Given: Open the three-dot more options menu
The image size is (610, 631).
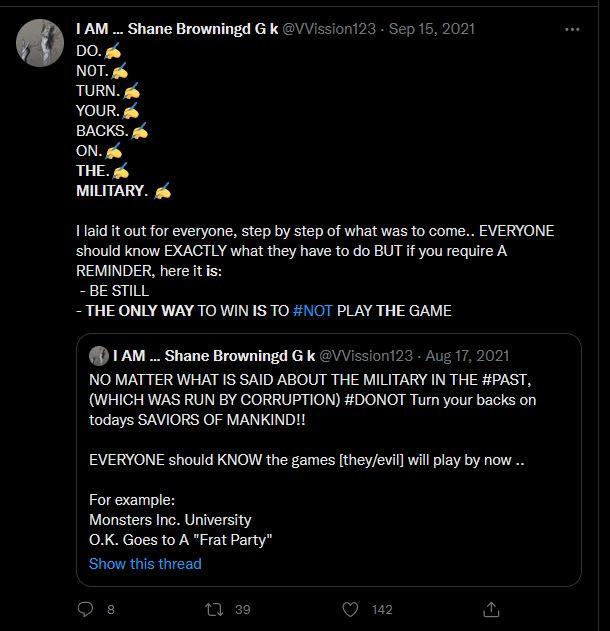Looking at the screenshot, I should pyautogui.click(x=572, y=29).
